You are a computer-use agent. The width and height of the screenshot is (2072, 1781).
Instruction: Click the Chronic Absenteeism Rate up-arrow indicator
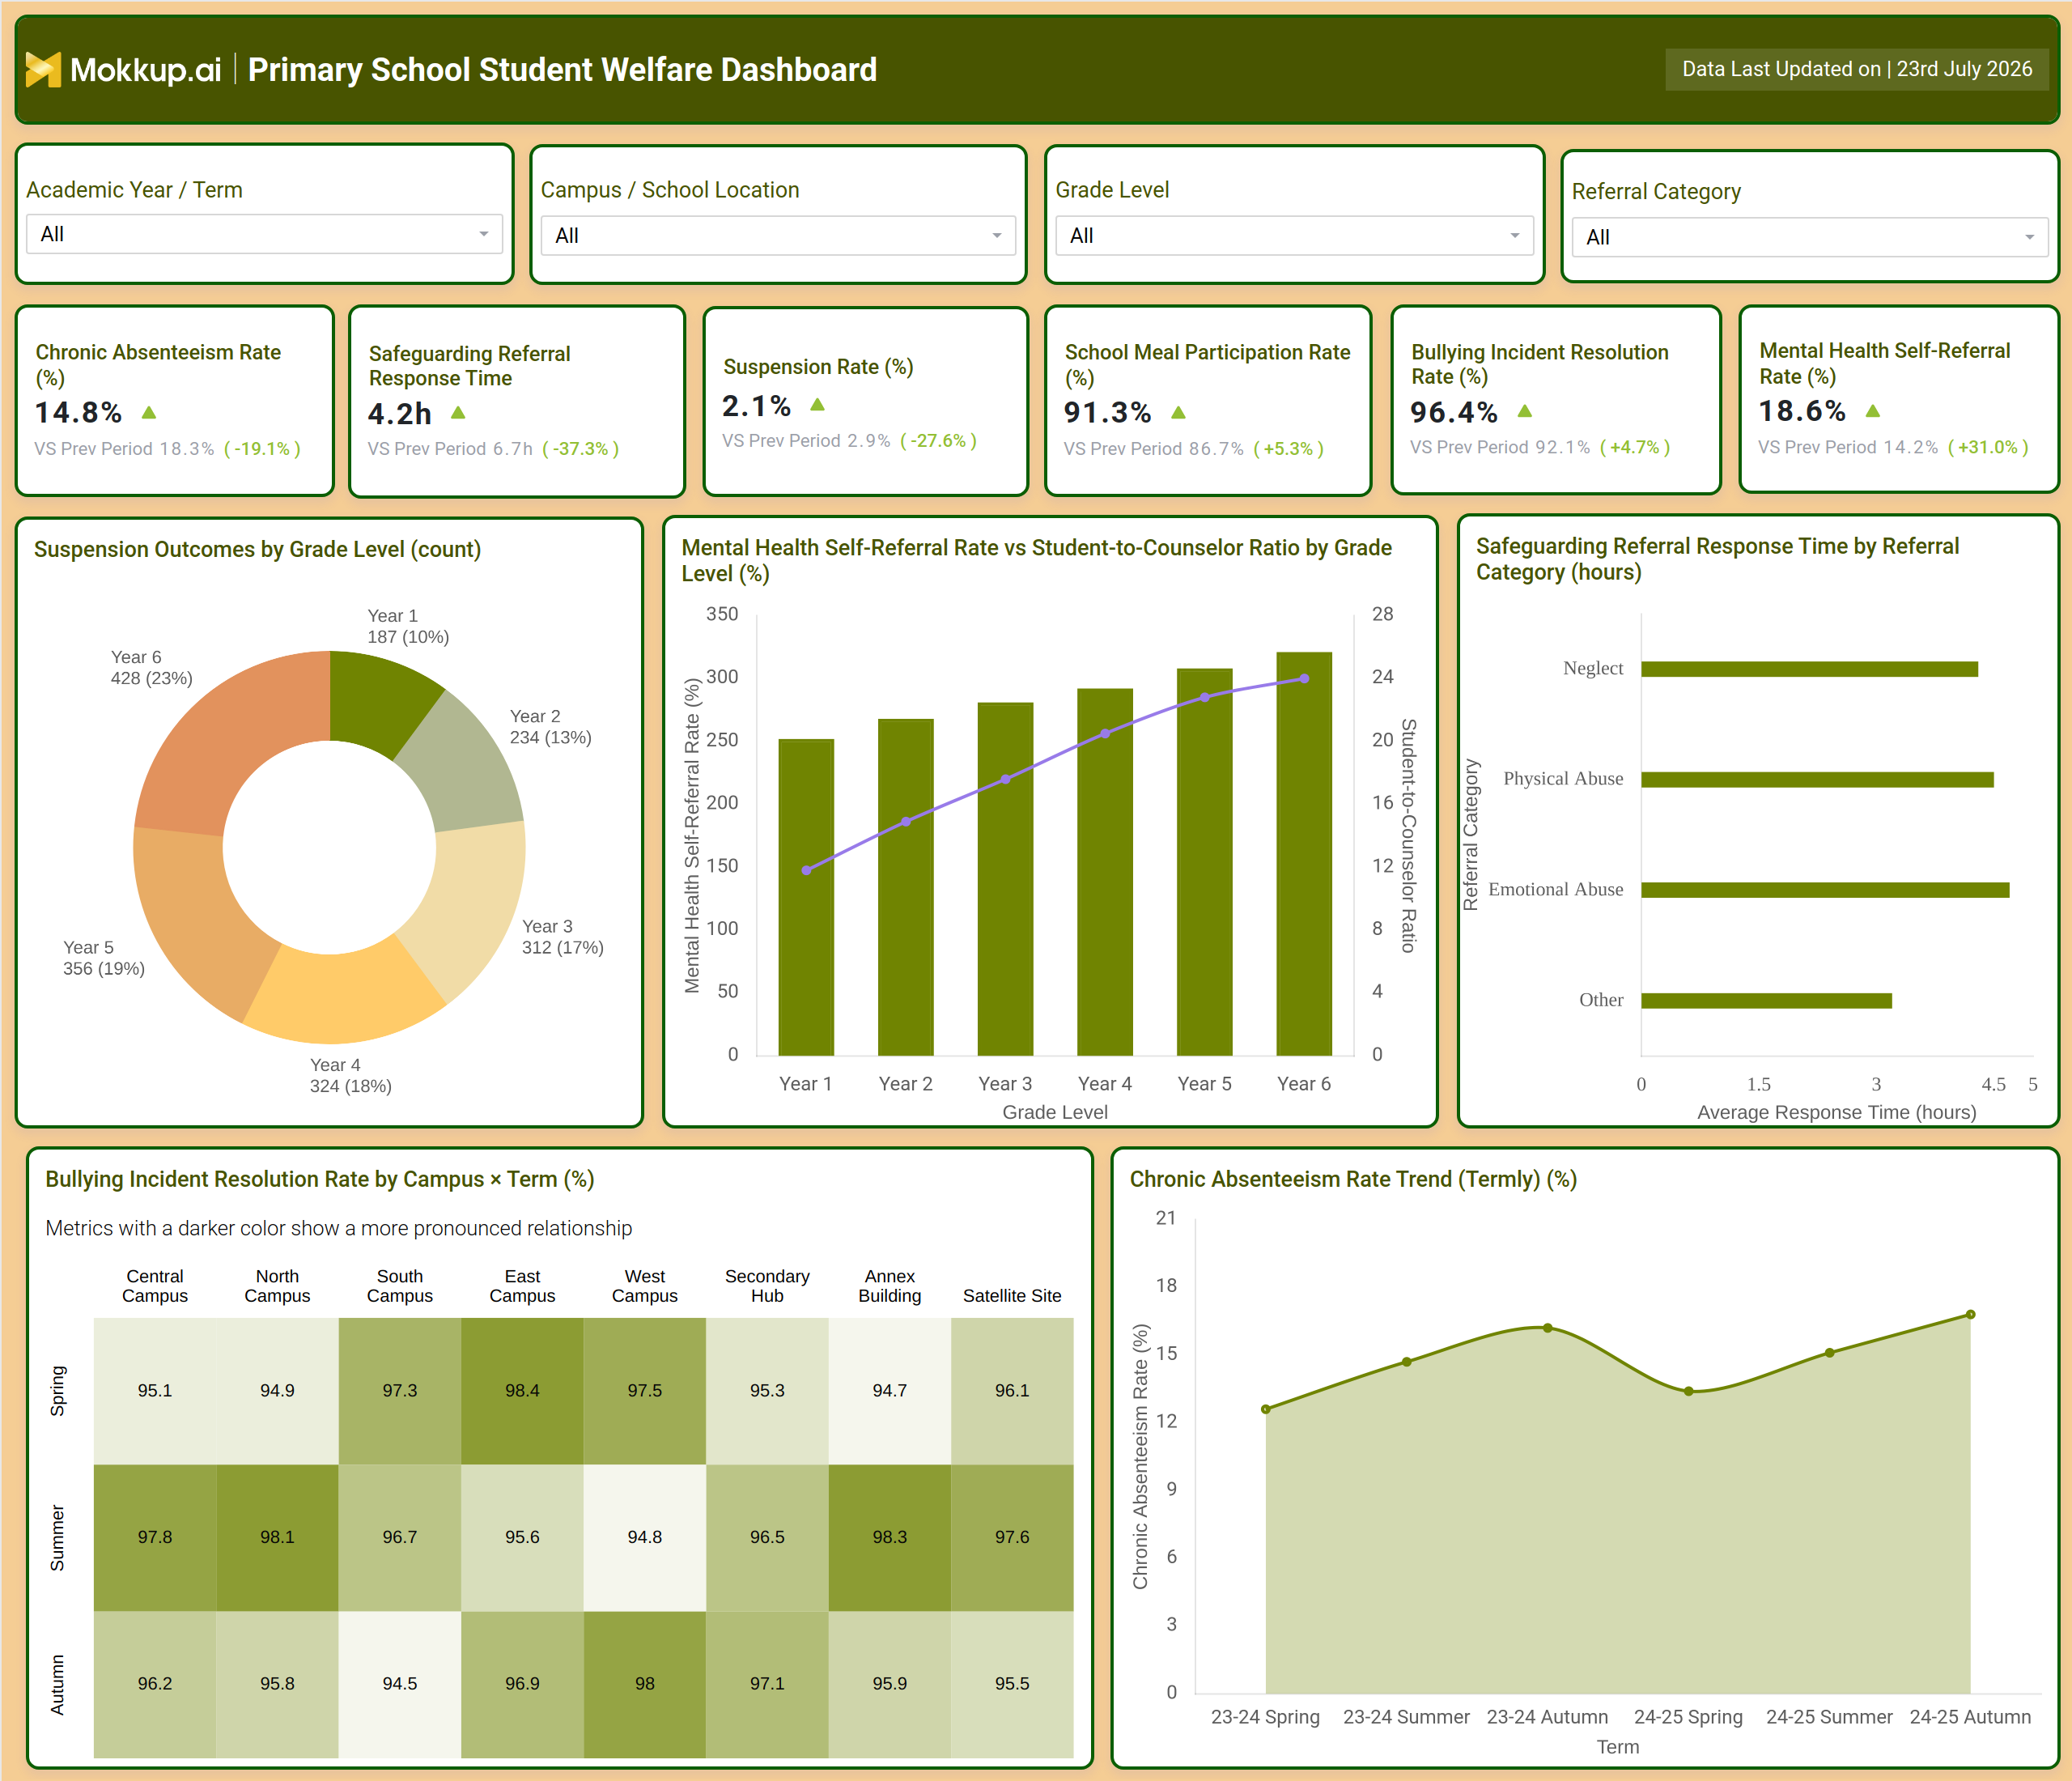click(x=149, y=412)
